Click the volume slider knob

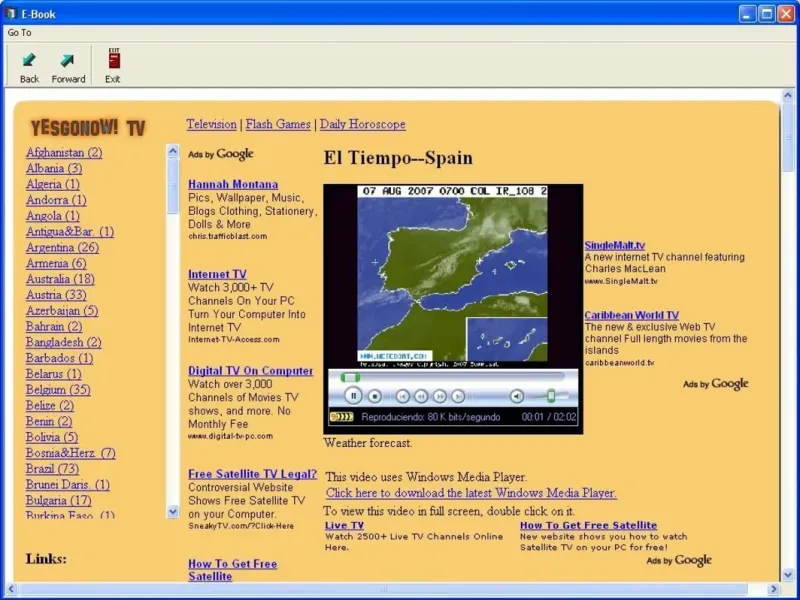pos(551,396)
